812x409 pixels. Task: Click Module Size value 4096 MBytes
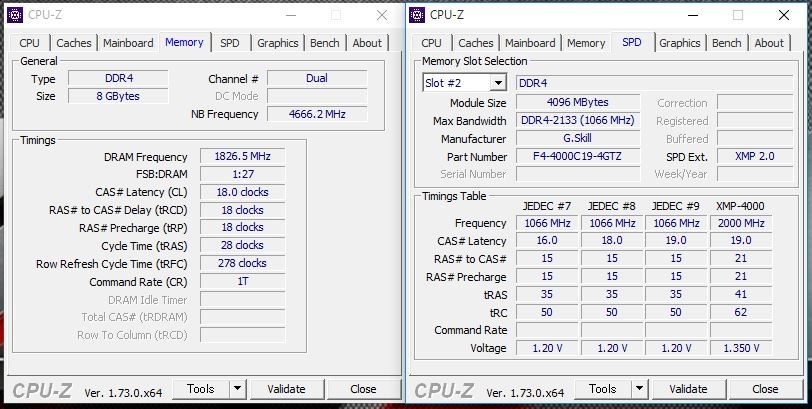[578, 103]
